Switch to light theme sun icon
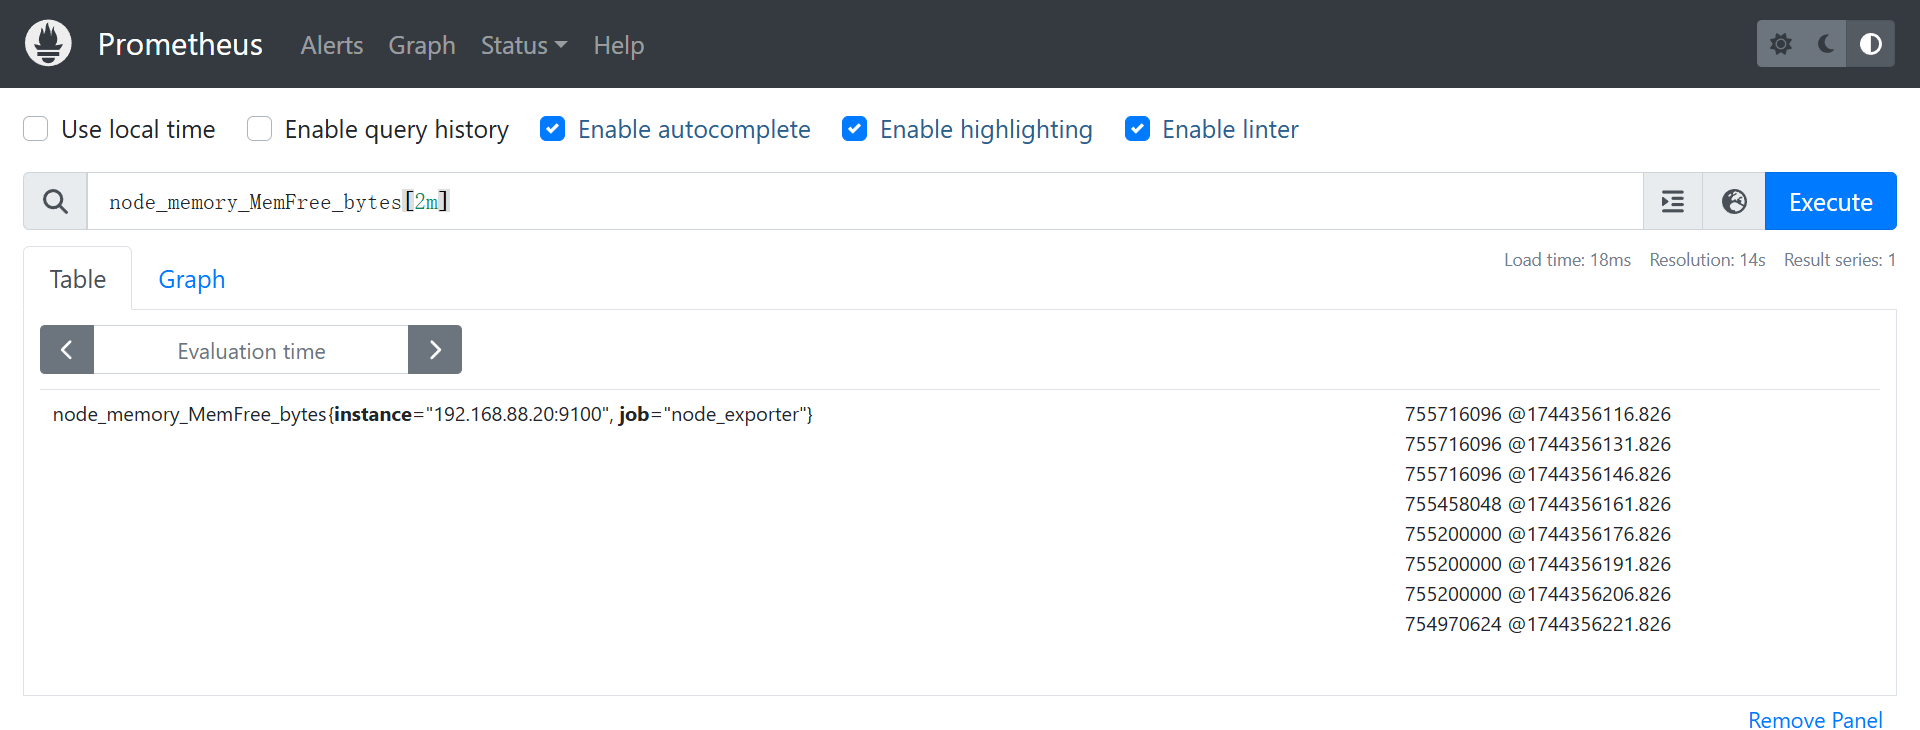The width and height of the screenshot is (1920, 730). pyautogui.click(x=1780, y=44)
